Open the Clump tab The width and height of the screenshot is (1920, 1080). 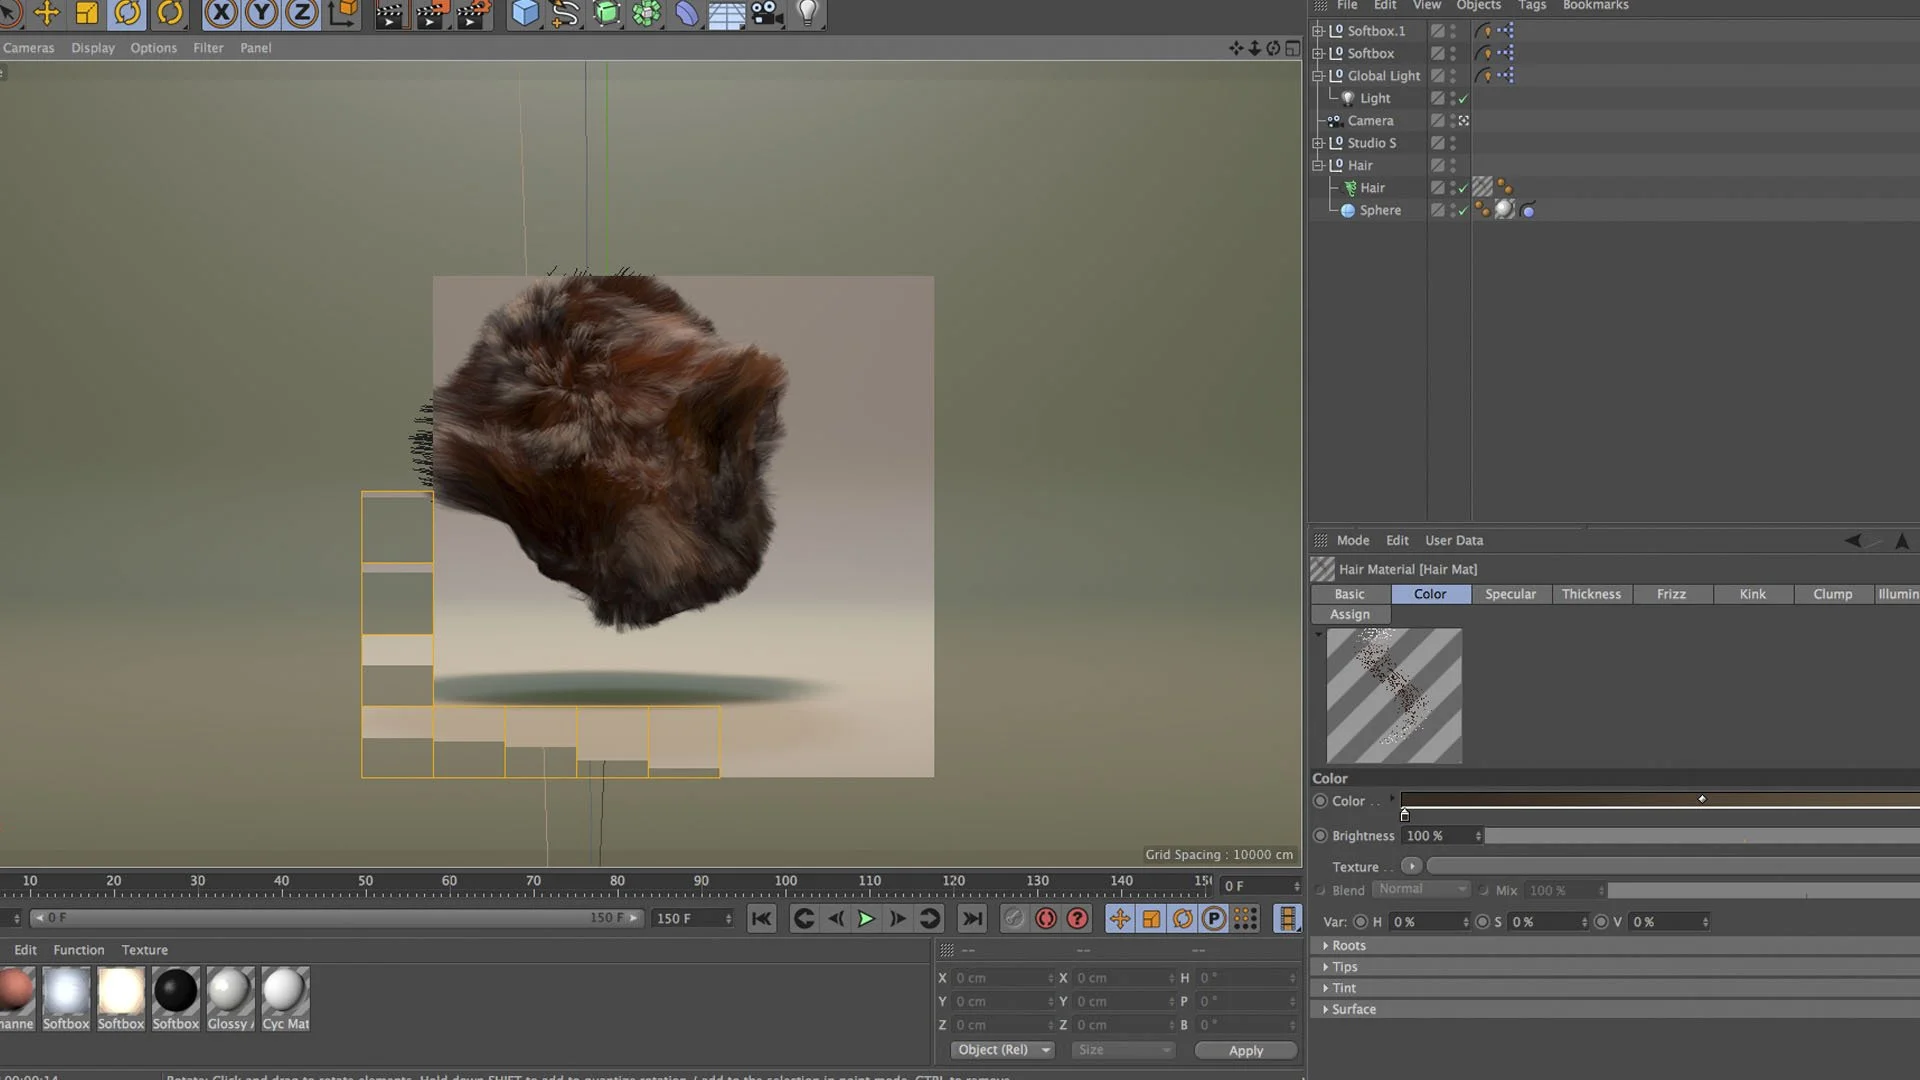pyautogui.click(x=1832, y=594)
